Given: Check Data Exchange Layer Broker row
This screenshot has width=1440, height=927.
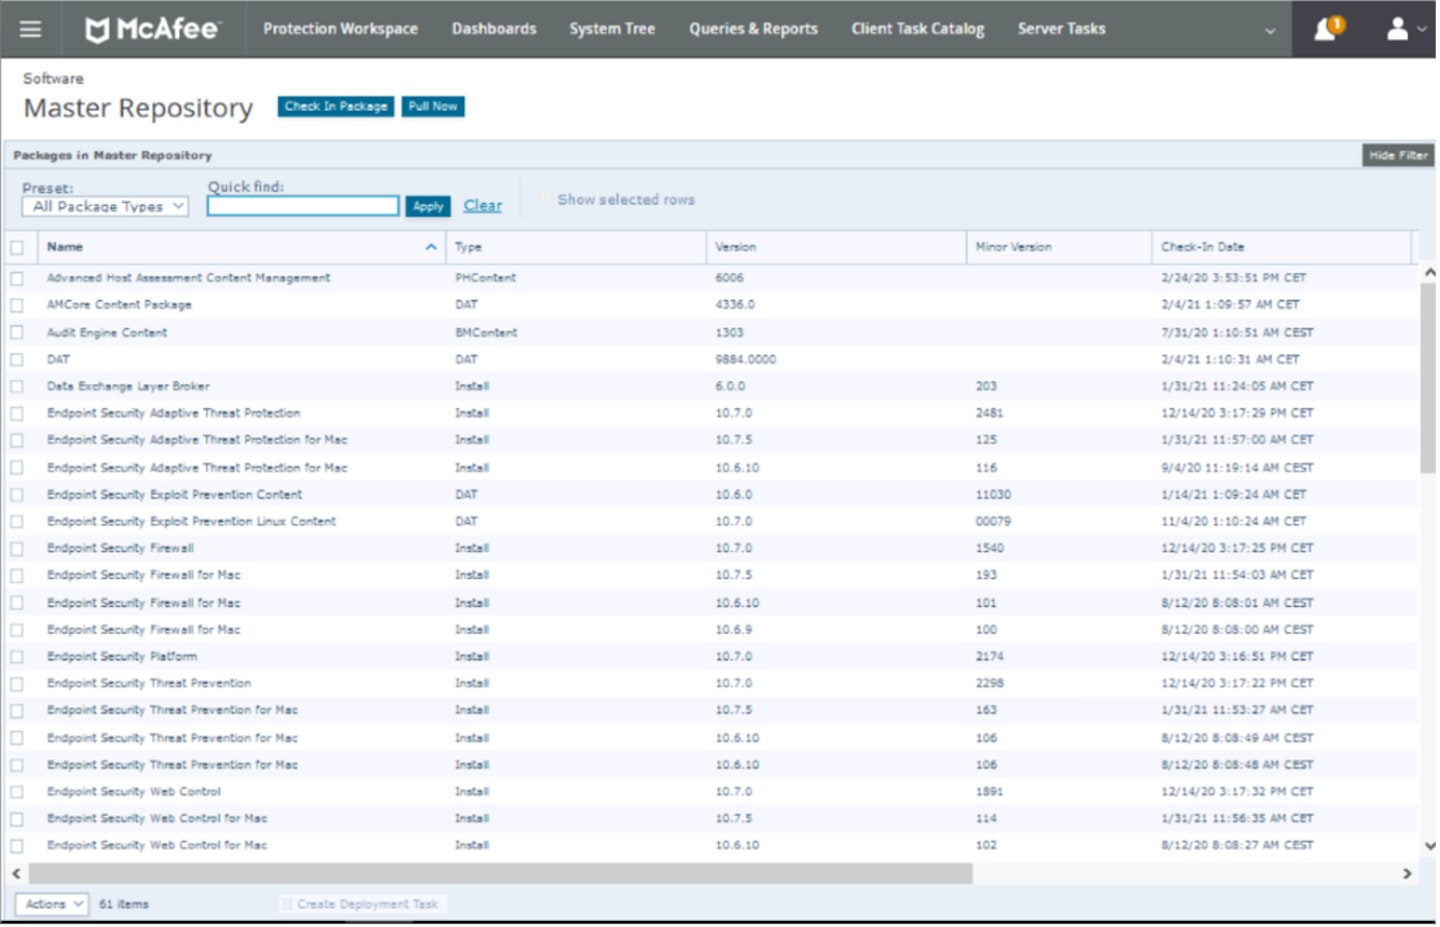Looking at the screenshot, I should [x=17, y=386].
